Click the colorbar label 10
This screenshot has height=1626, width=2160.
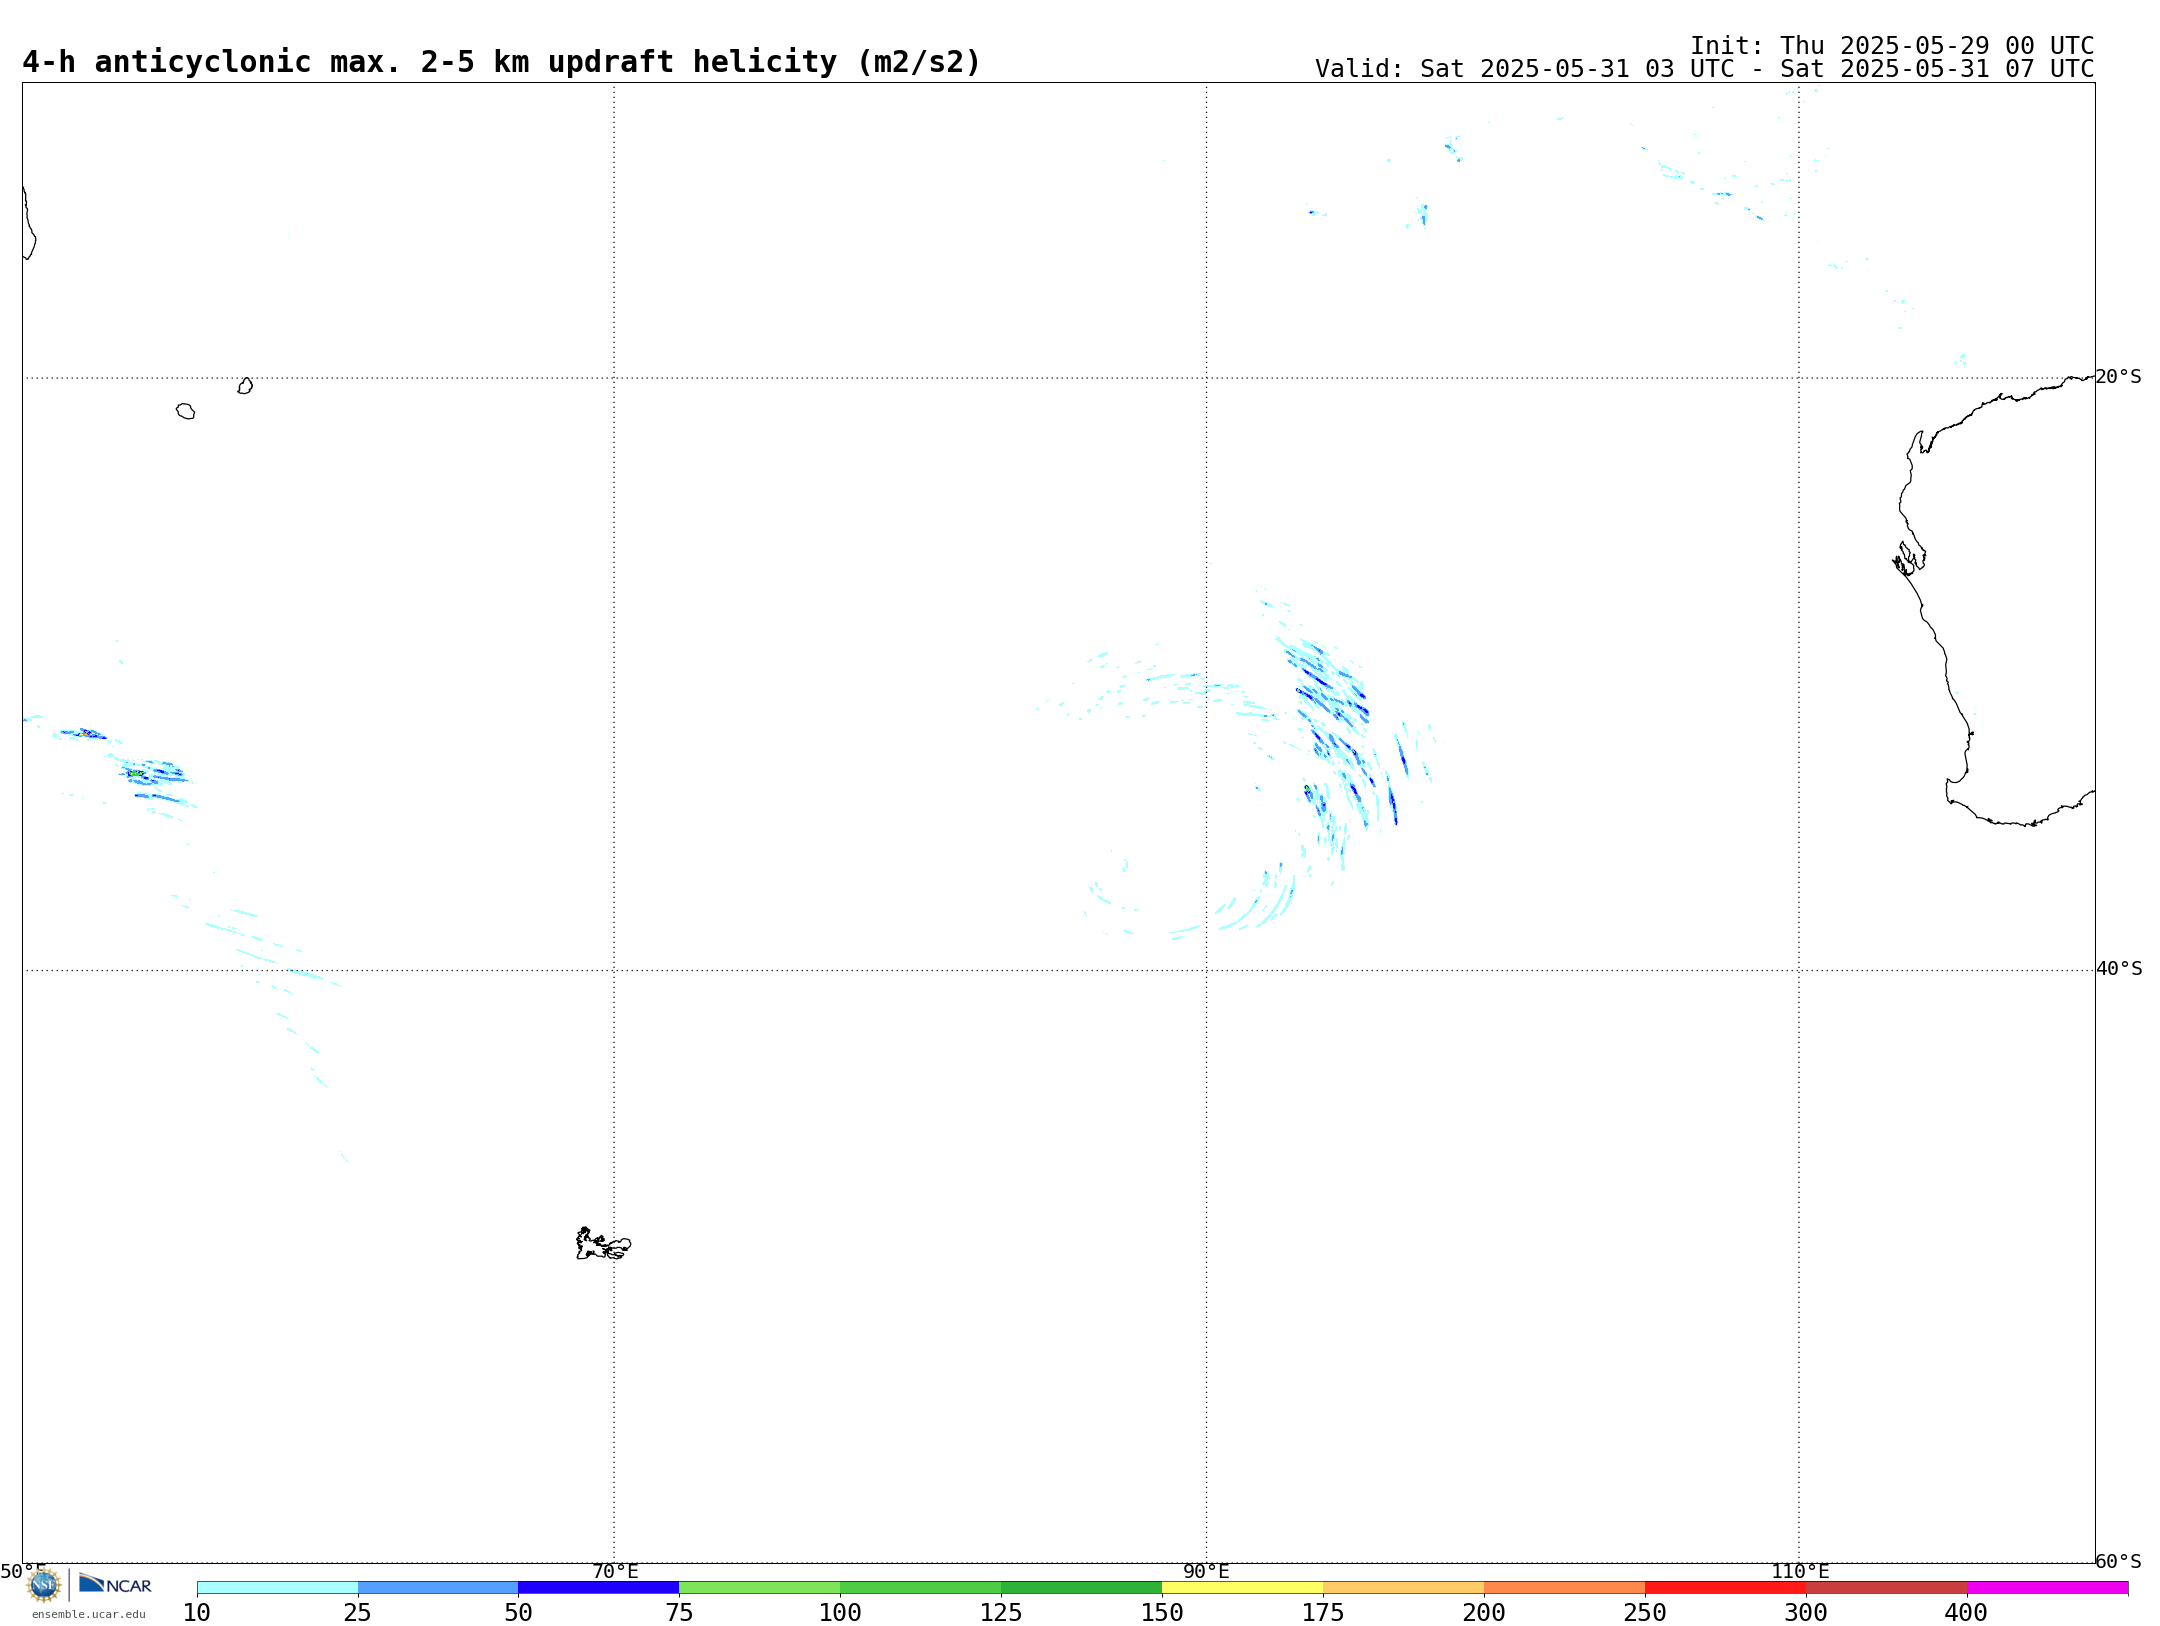(197, 1612)
